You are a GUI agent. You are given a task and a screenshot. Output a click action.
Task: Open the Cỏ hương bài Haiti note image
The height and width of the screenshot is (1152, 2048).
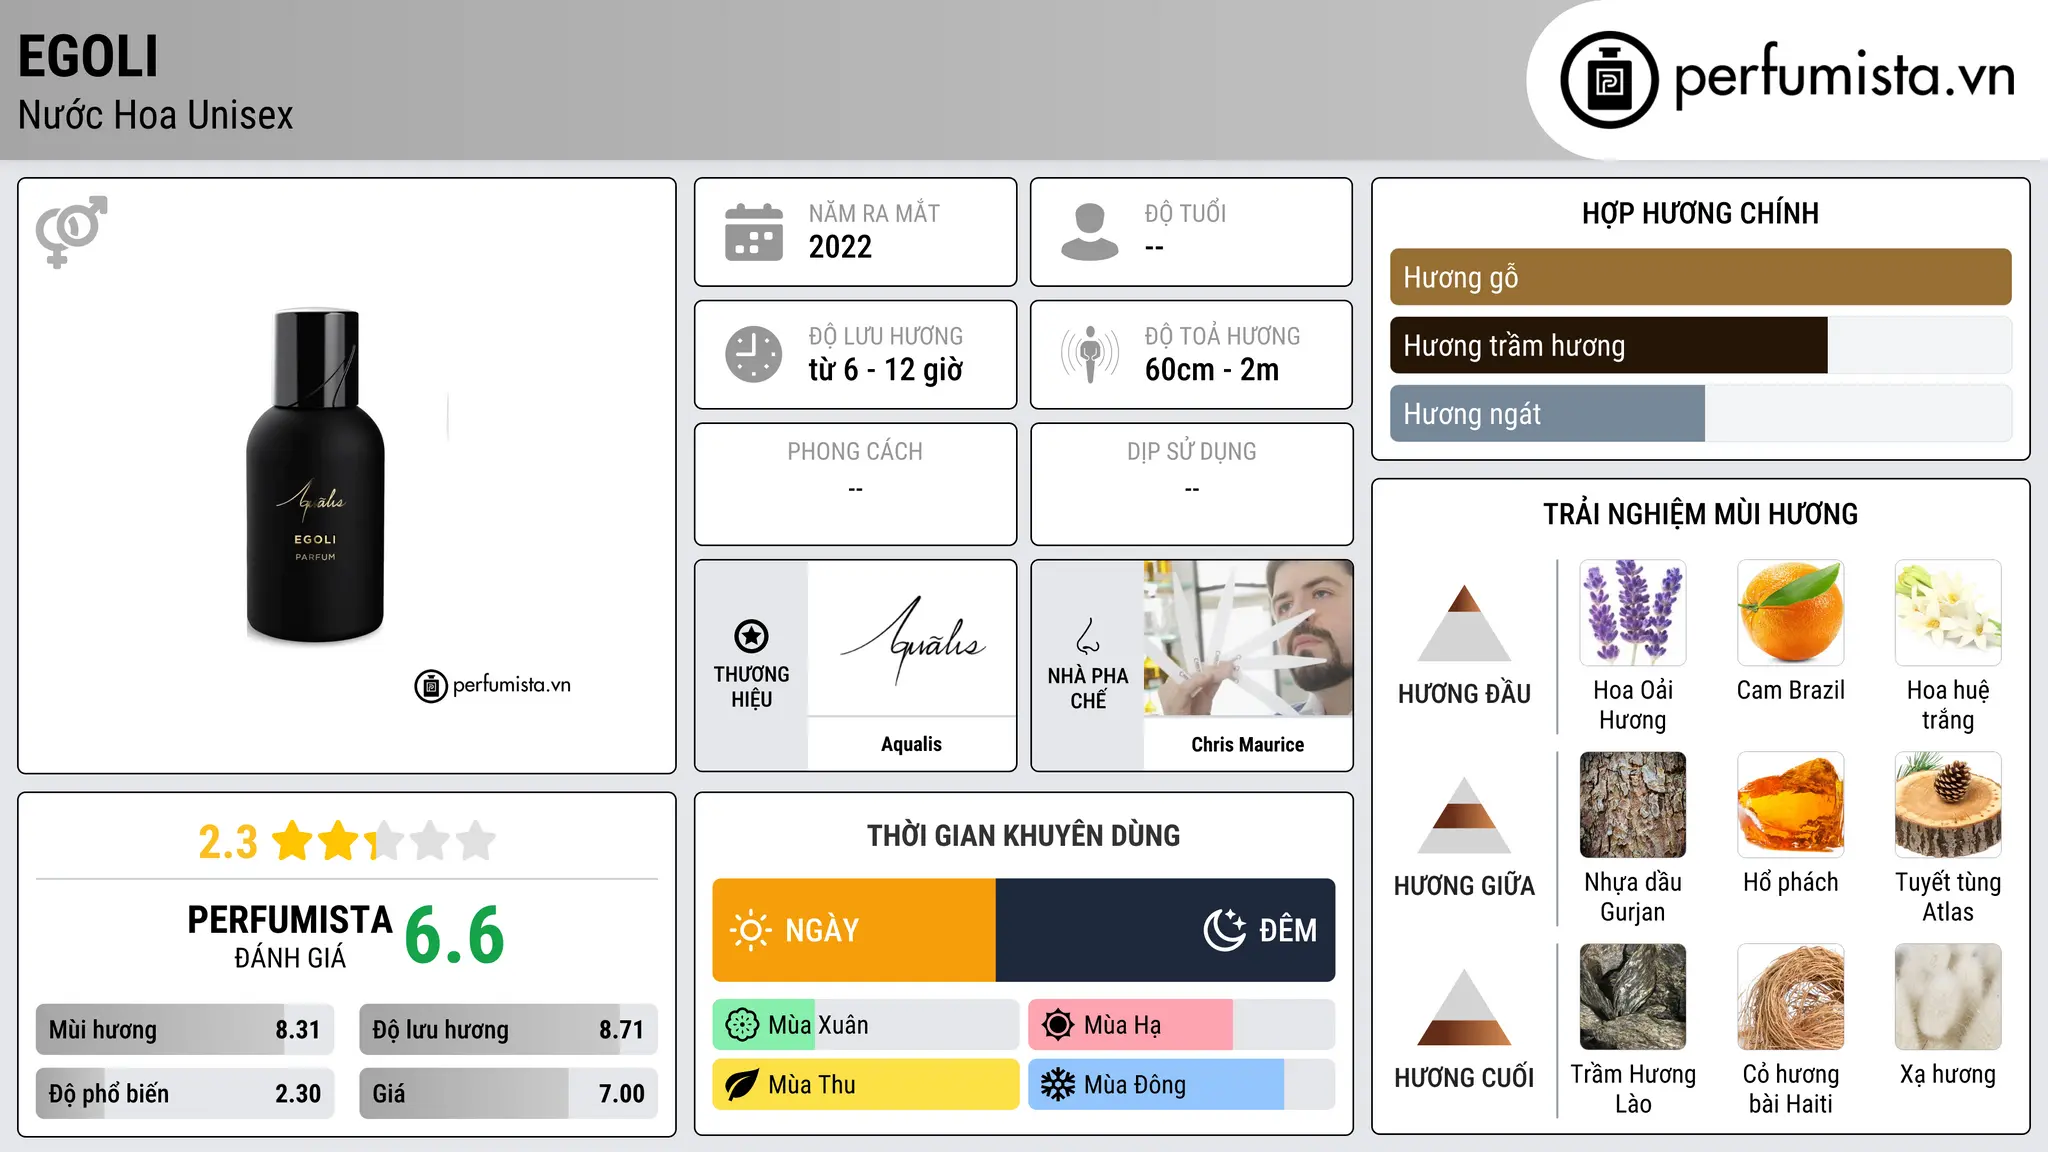tap(1790, 997)
